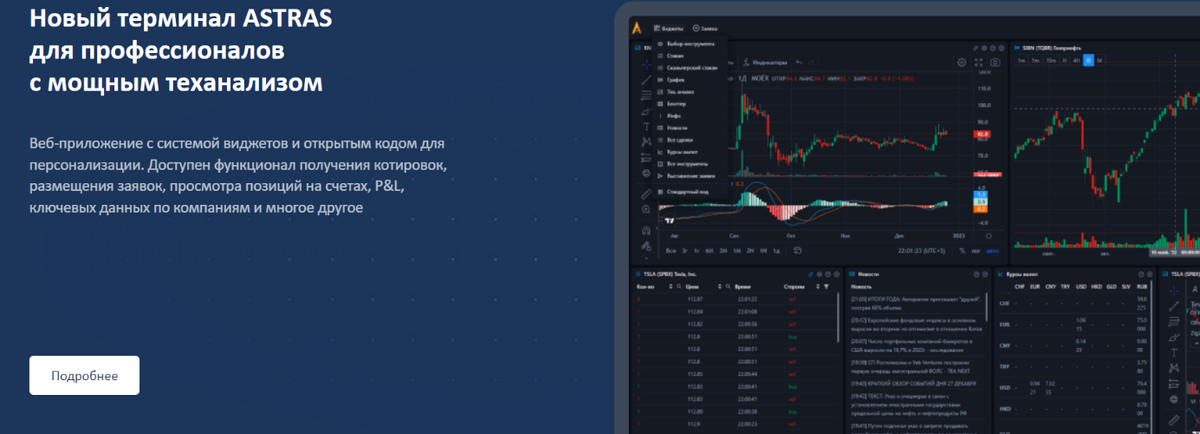
Task: Open the Виджеты menu
Action: [669, 28]
